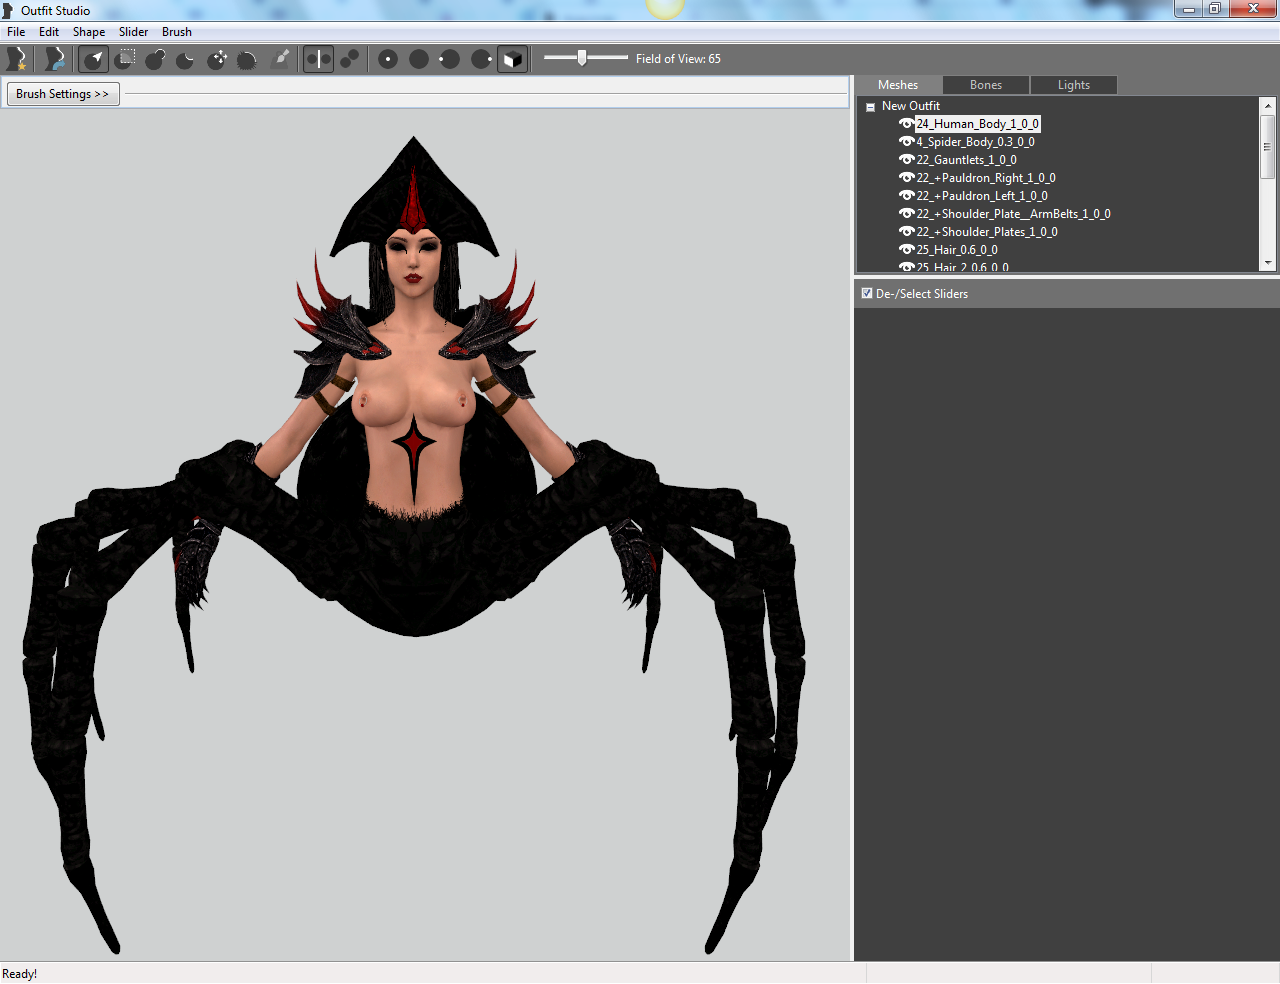
Task: Click the Load Outfit toolbar icon
Action: pyautogui.click(x=54, y=59)
